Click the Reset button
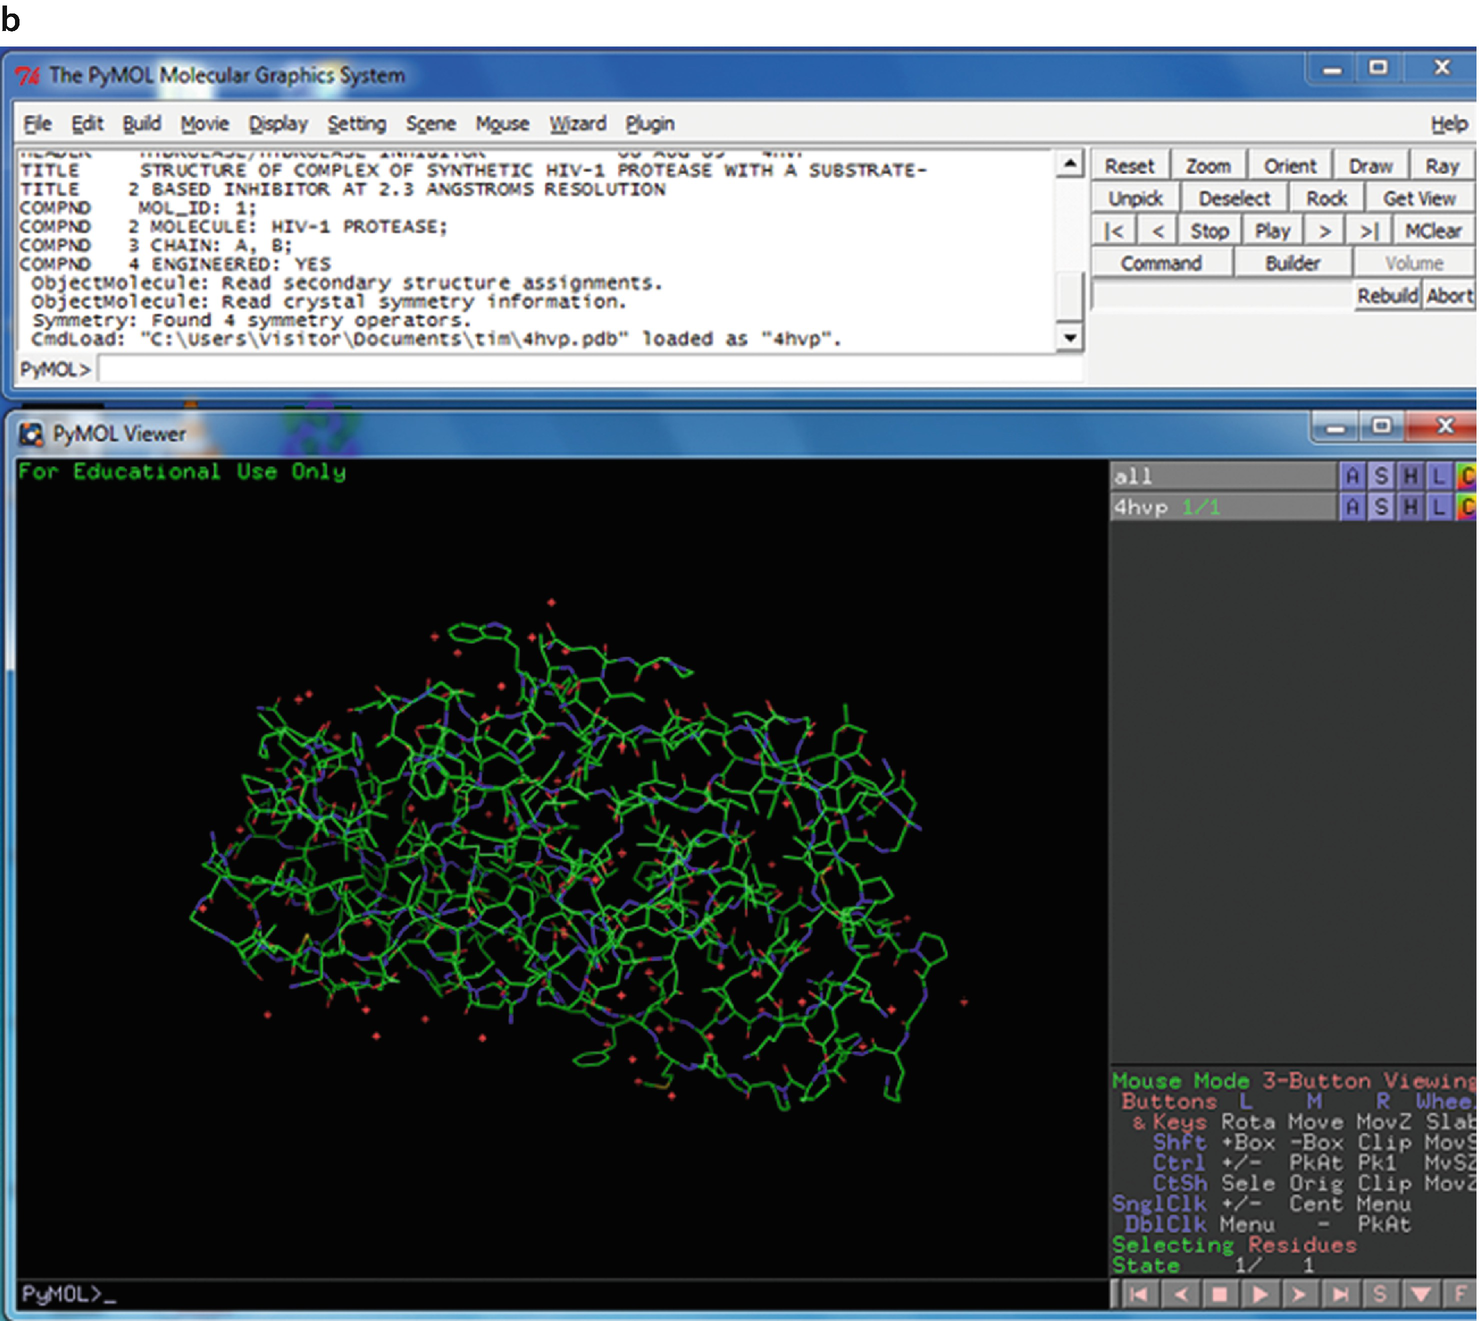1479x1321 pixels. click(1129, 166)
